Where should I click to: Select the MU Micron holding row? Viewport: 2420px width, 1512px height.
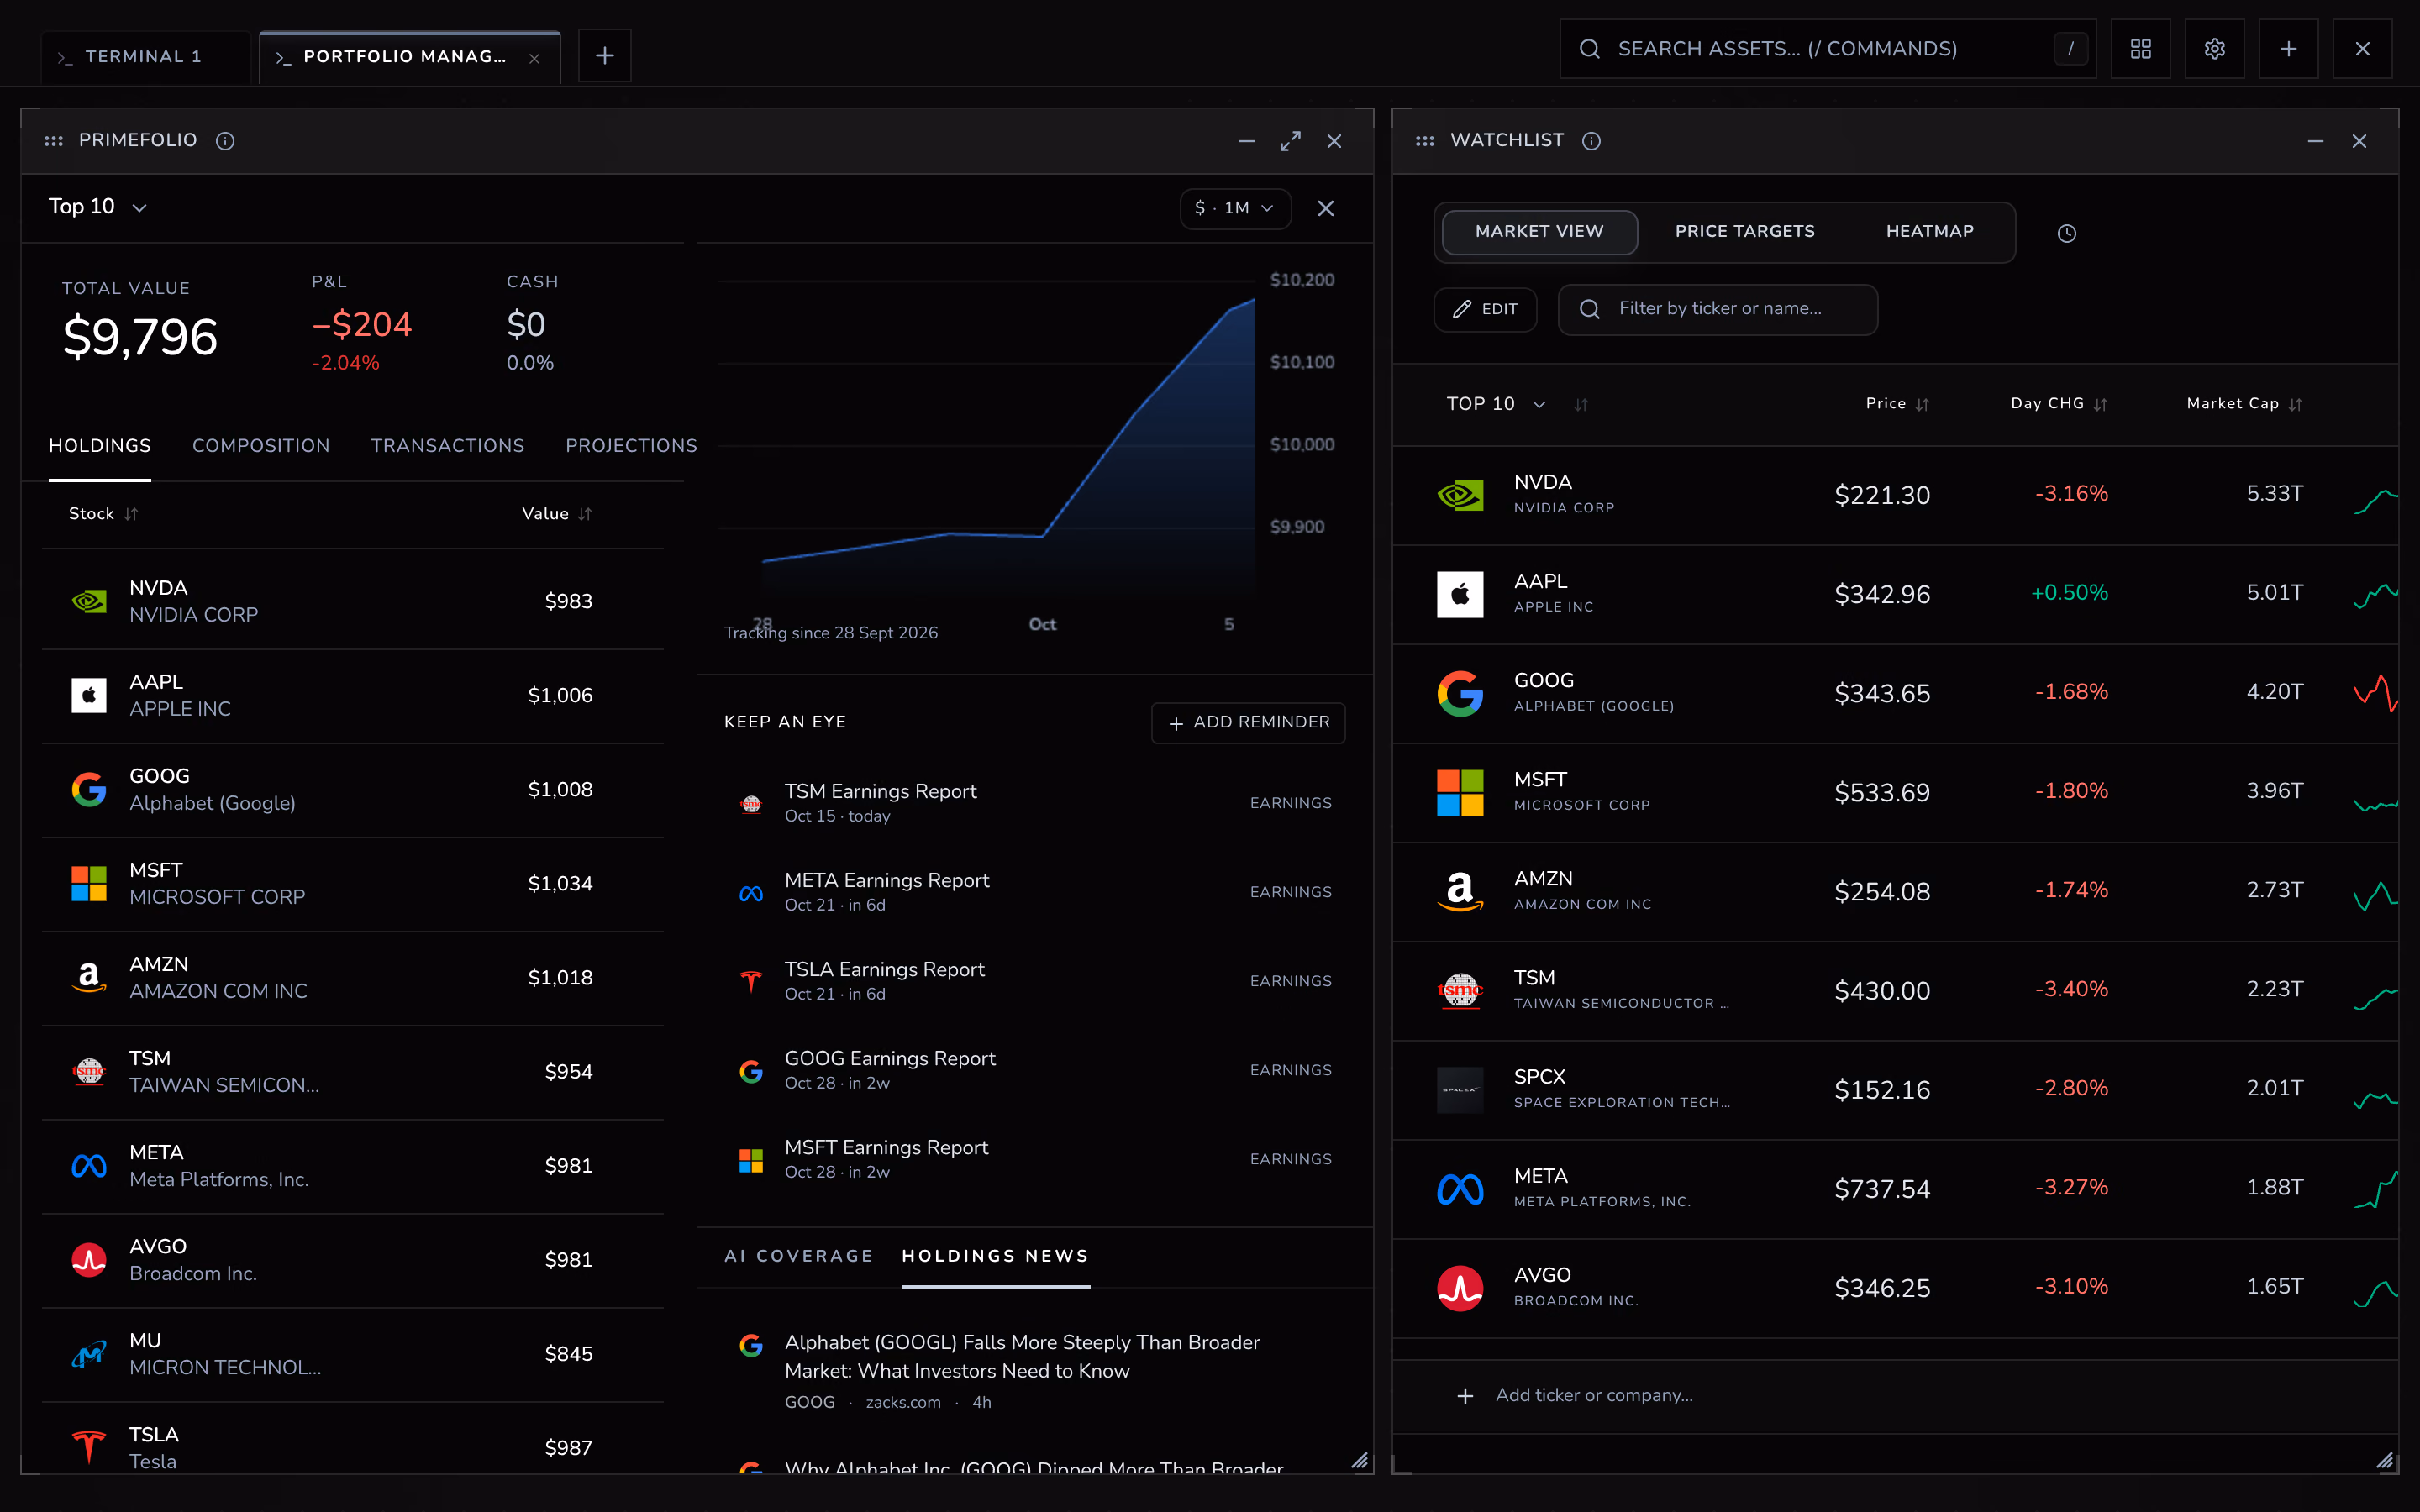click(x=353, y=1354)
